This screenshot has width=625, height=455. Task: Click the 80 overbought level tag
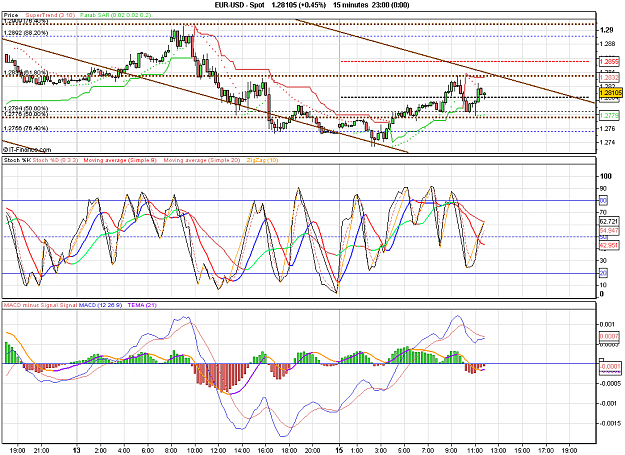click(603, 200)
